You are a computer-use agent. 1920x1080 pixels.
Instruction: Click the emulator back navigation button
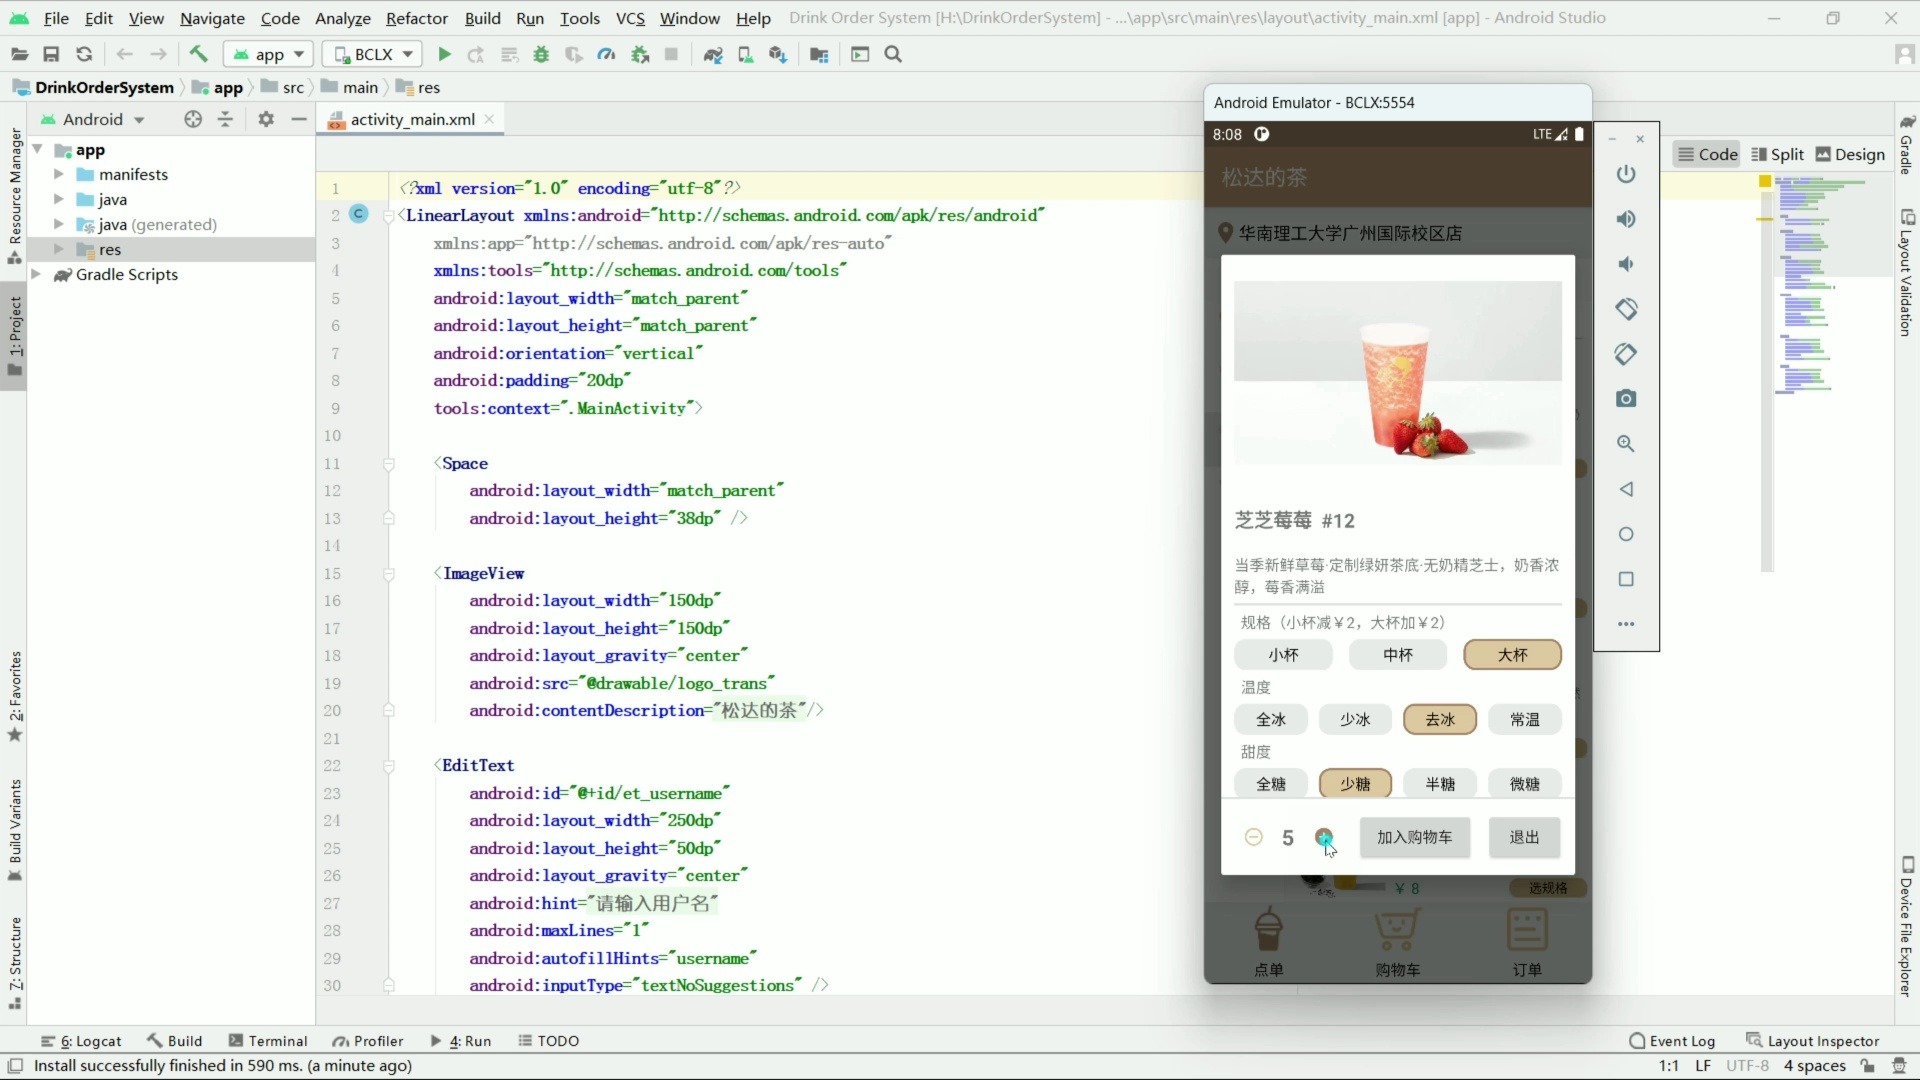(1625, 488)
